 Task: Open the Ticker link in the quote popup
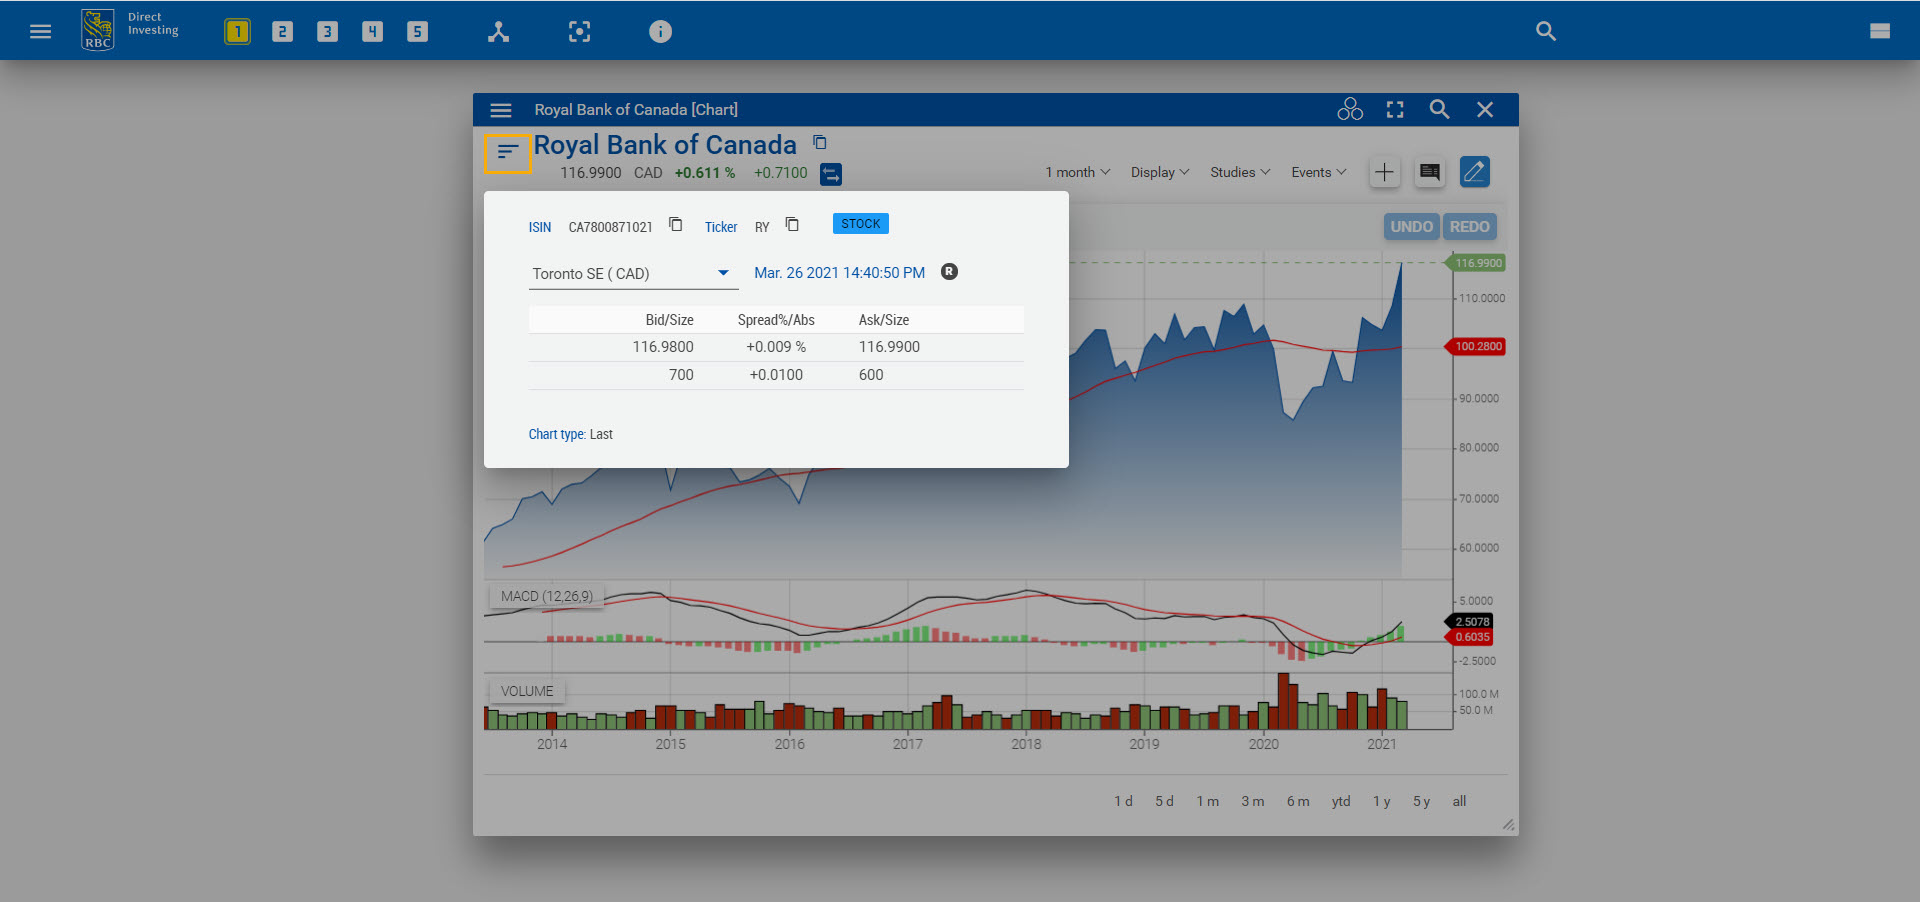coord(720,226)
